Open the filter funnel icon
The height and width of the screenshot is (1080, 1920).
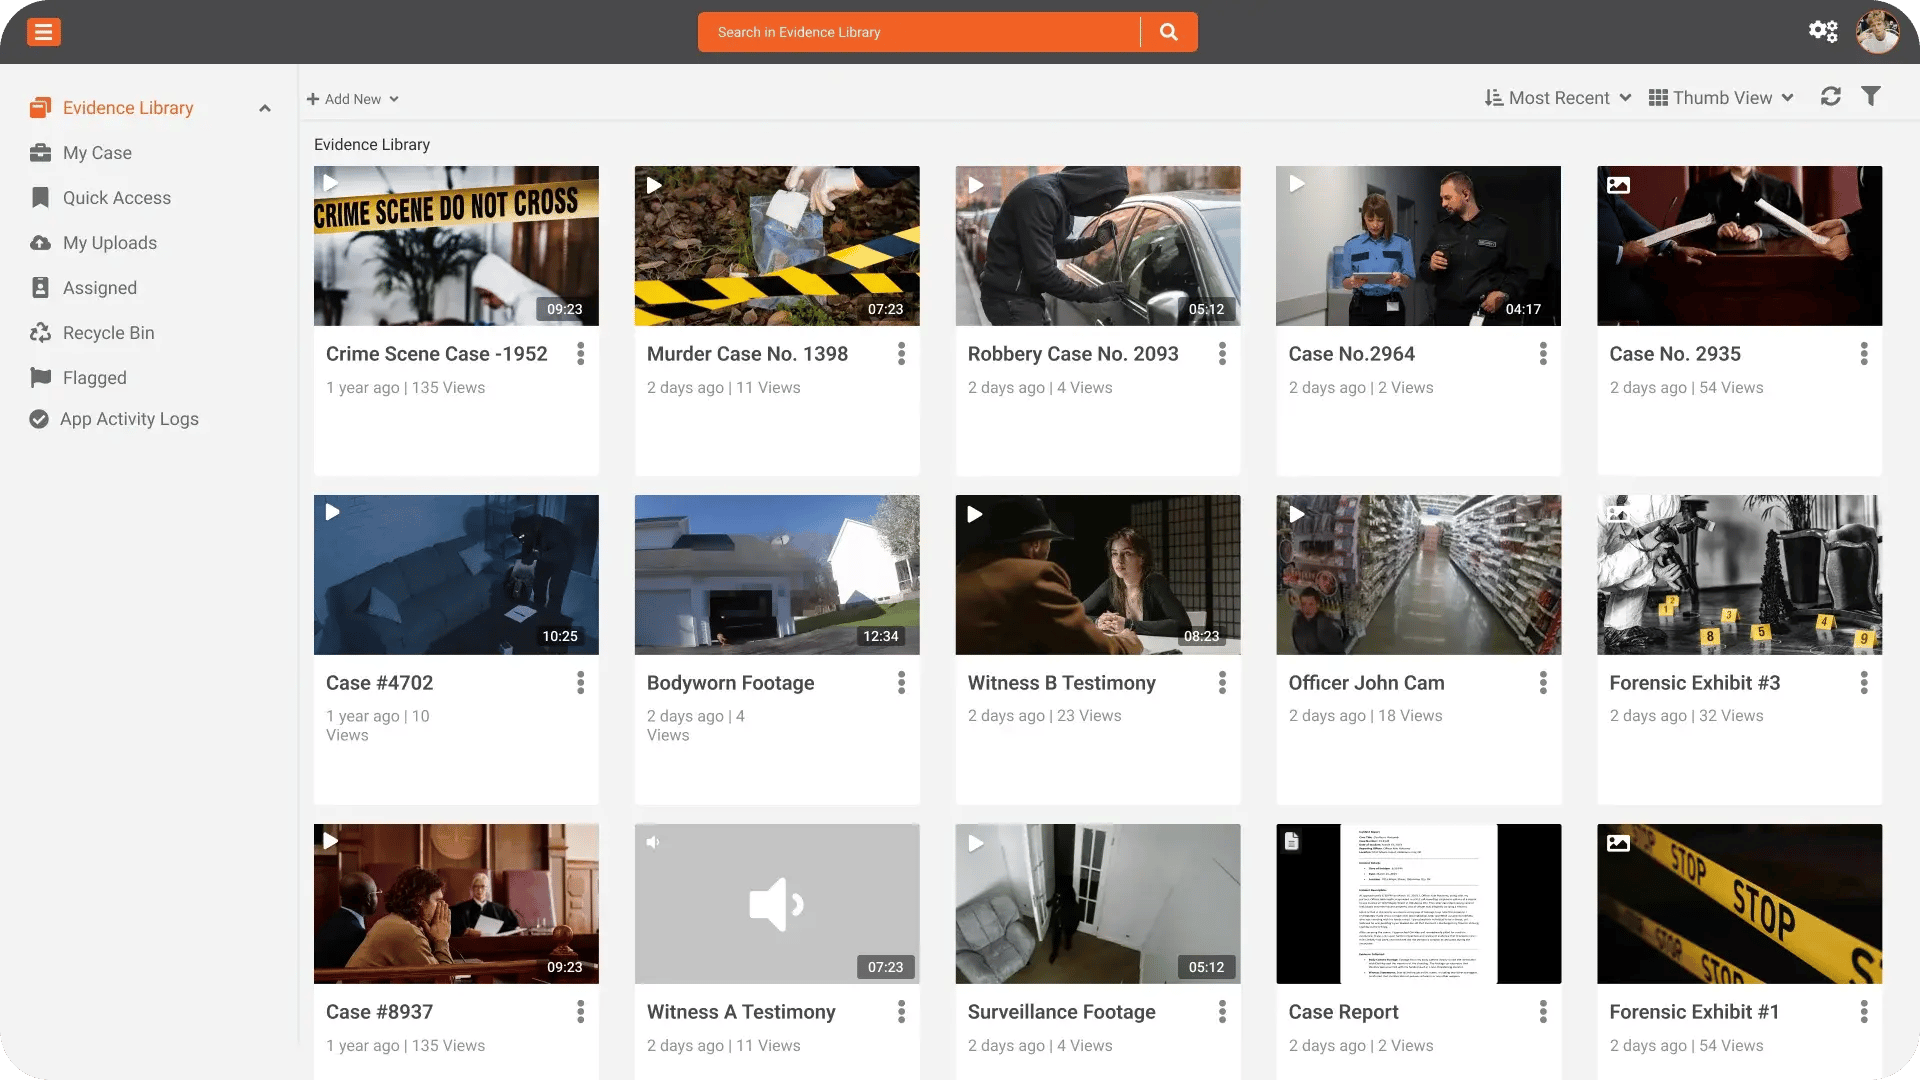pyautogui.click(x=1871, y=97)
